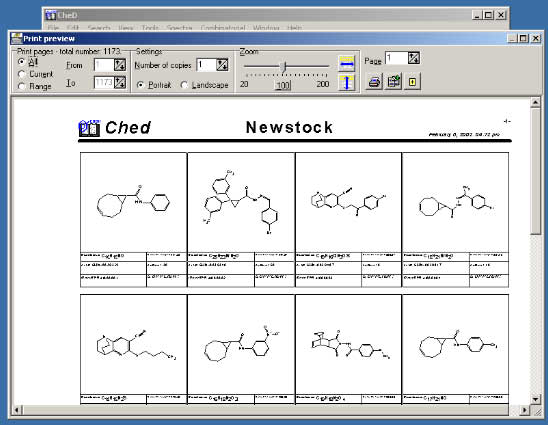The width and height of the screenshot is (548, 425).
Task: Click second-row third bicyclic imide structure
Action: [x=351, y=344]
